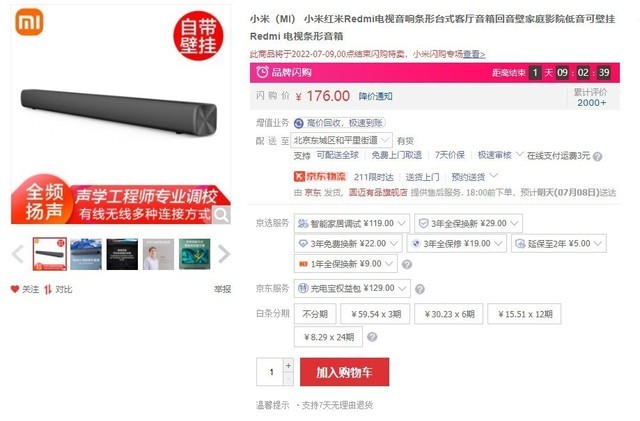Click help icon next to 在线支付运费3元
640x421 pixels.
point(598,156)
